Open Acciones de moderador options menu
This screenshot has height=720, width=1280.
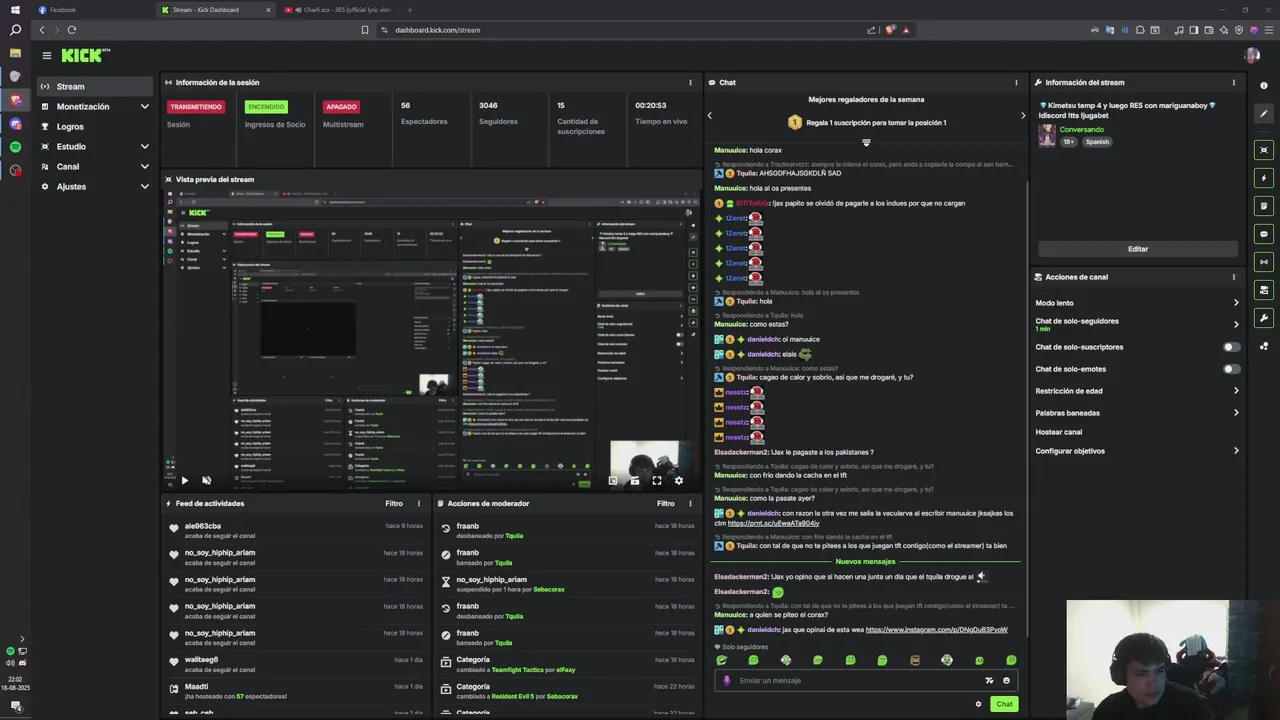(690, 504)
